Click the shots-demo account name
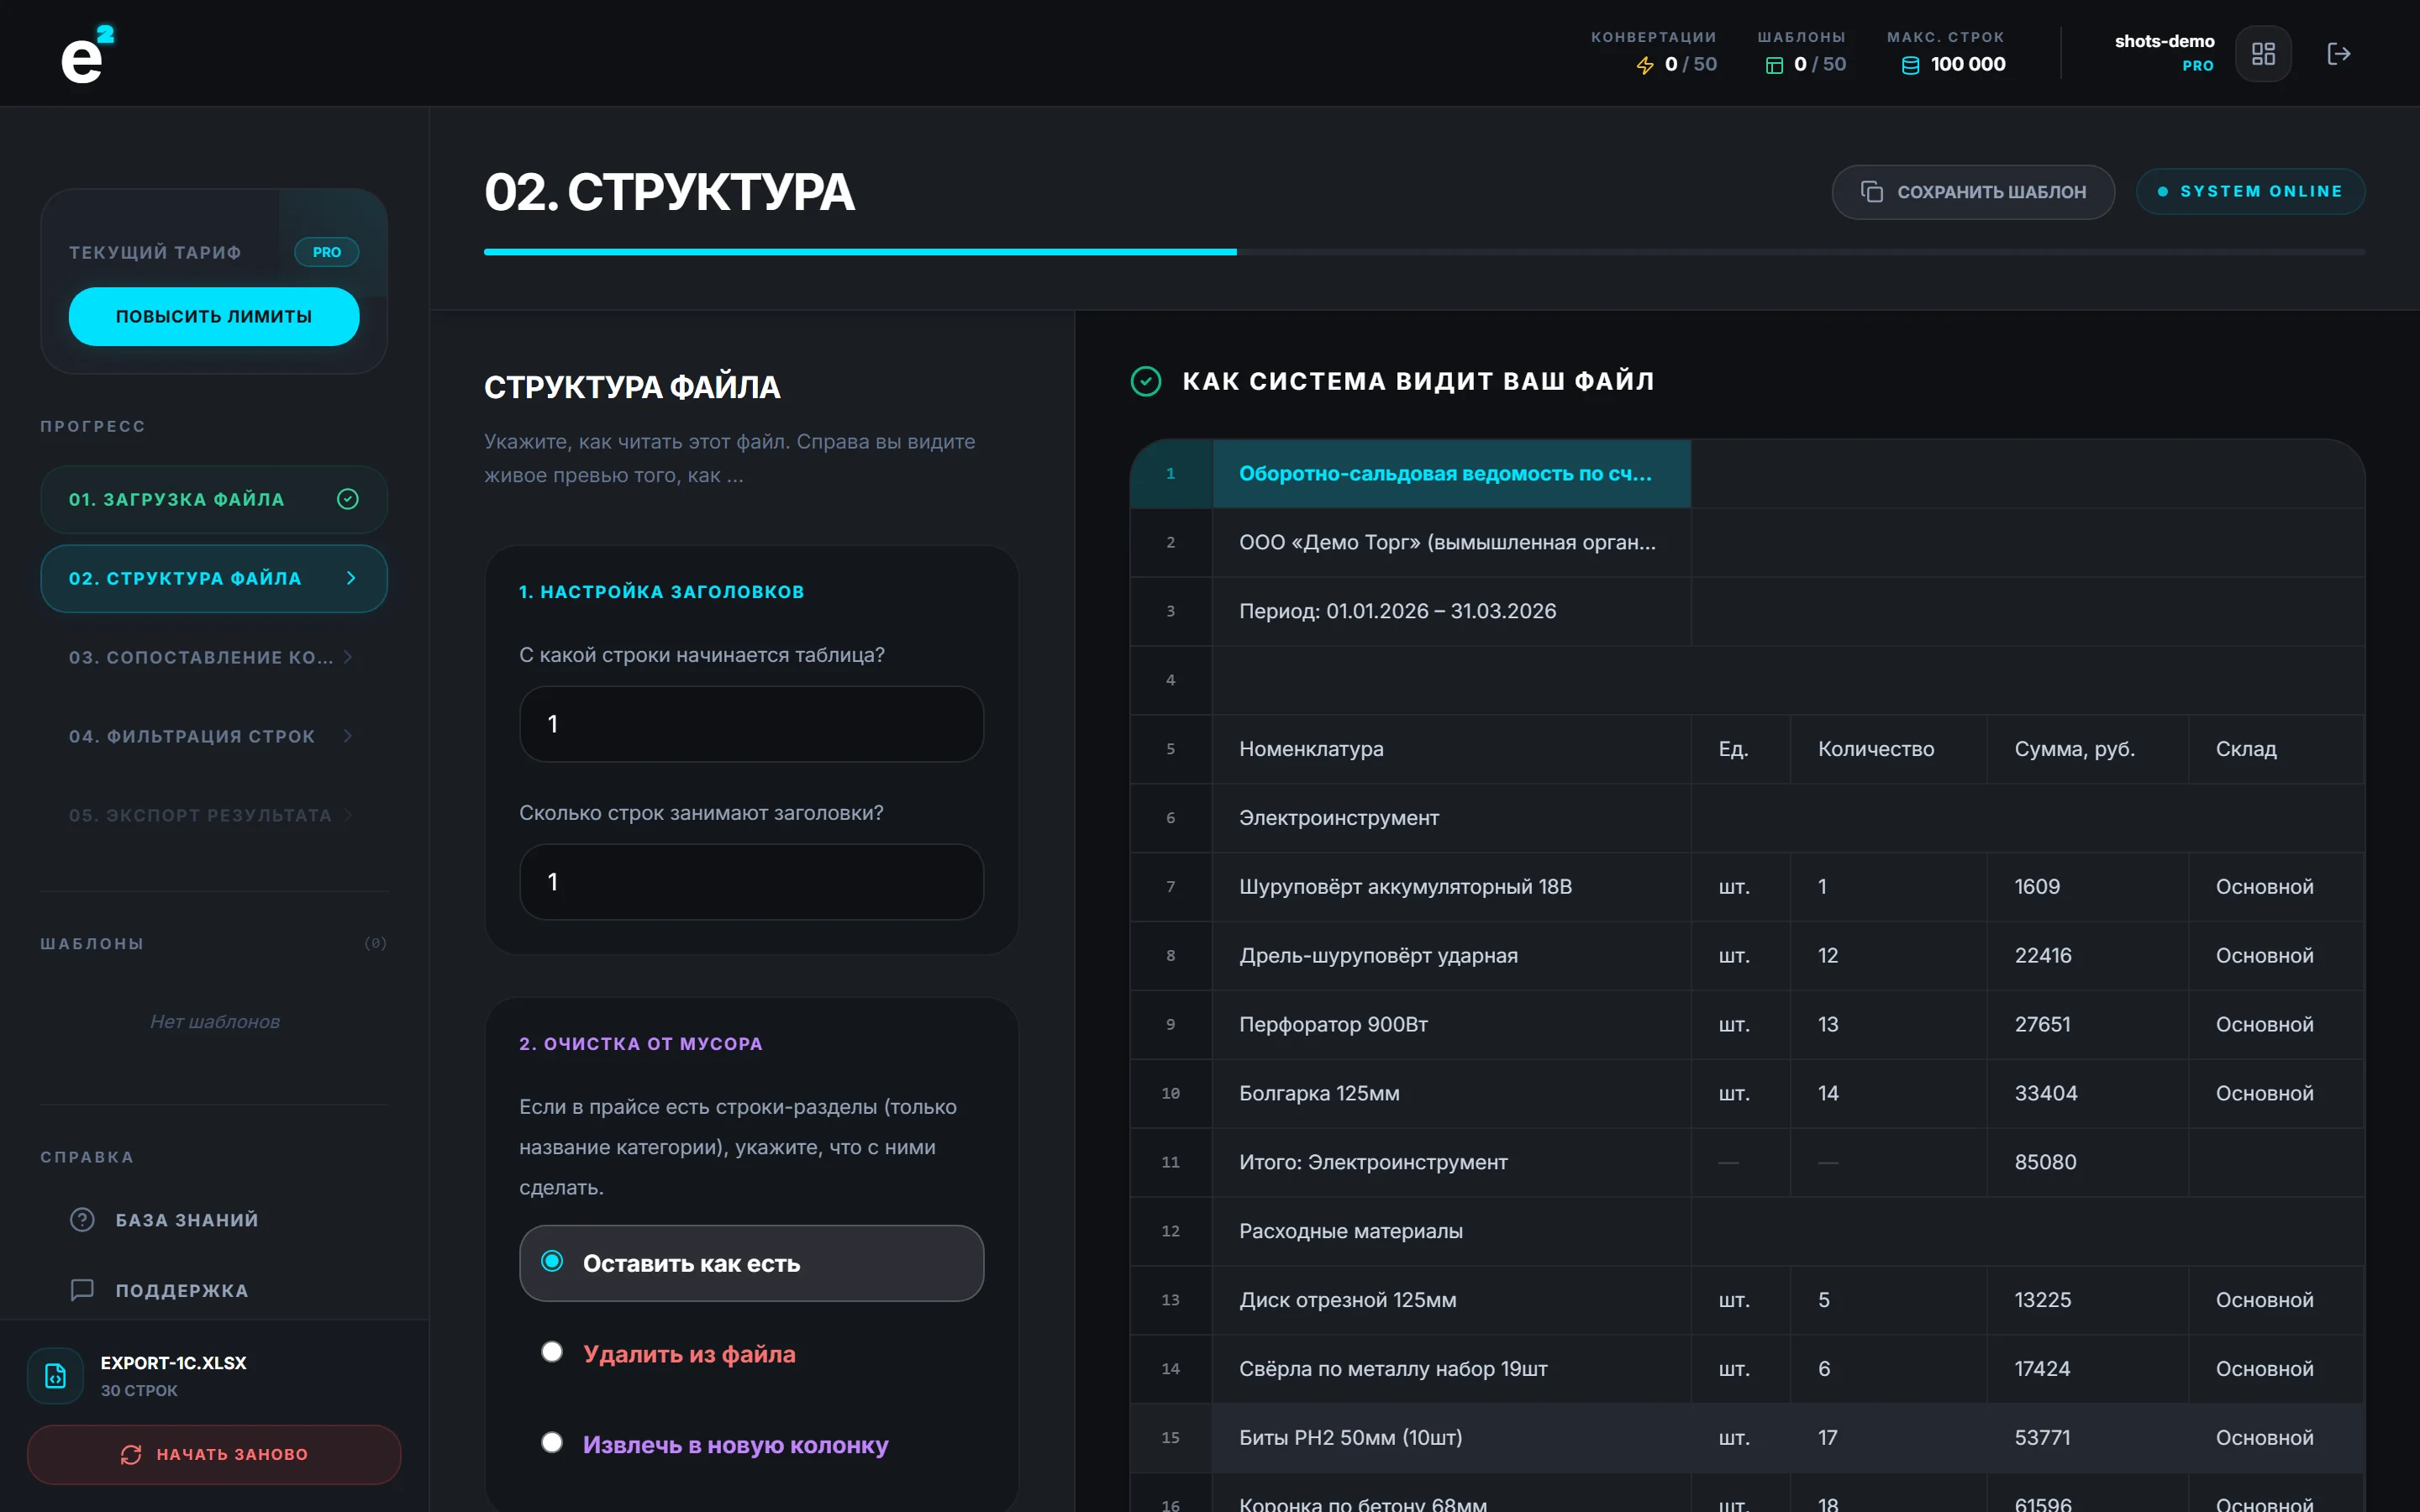Image resolution: width=2420 pixels, height=1512 pixels. pyautogui.click(x=2164, y=41)
